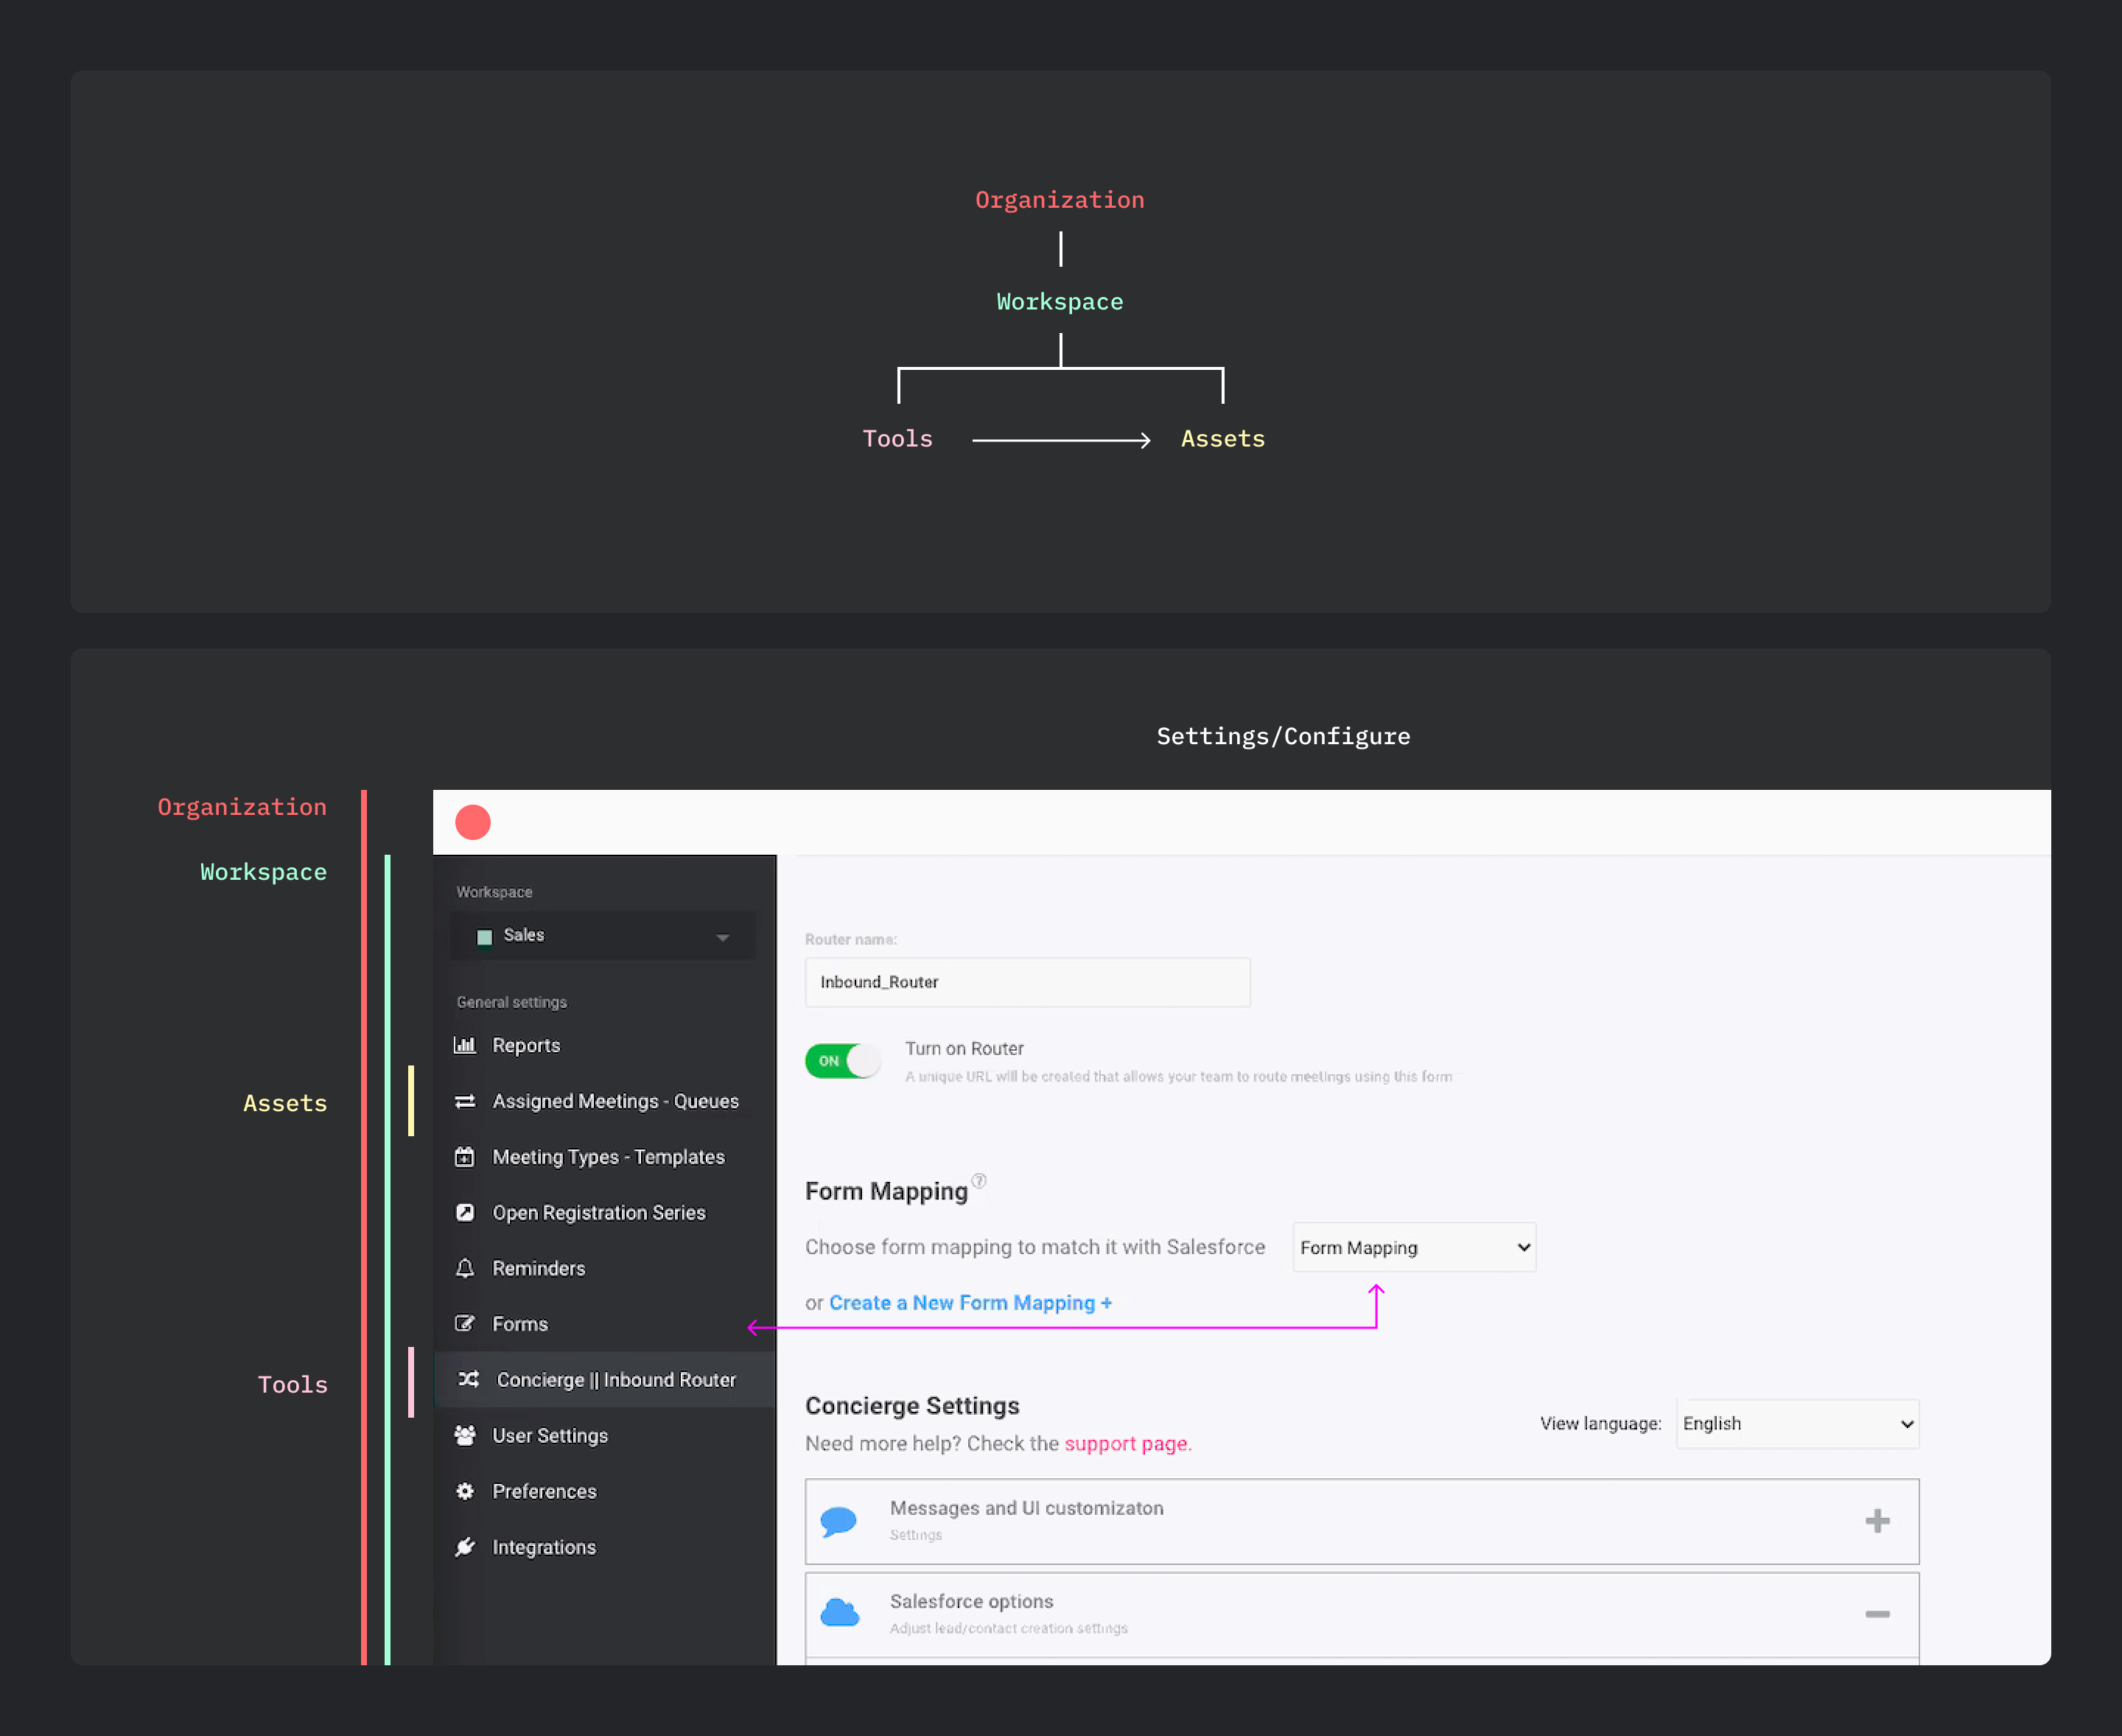
Task: Click the Reports bar chart icon
Action: click(x=464, y=1045)
